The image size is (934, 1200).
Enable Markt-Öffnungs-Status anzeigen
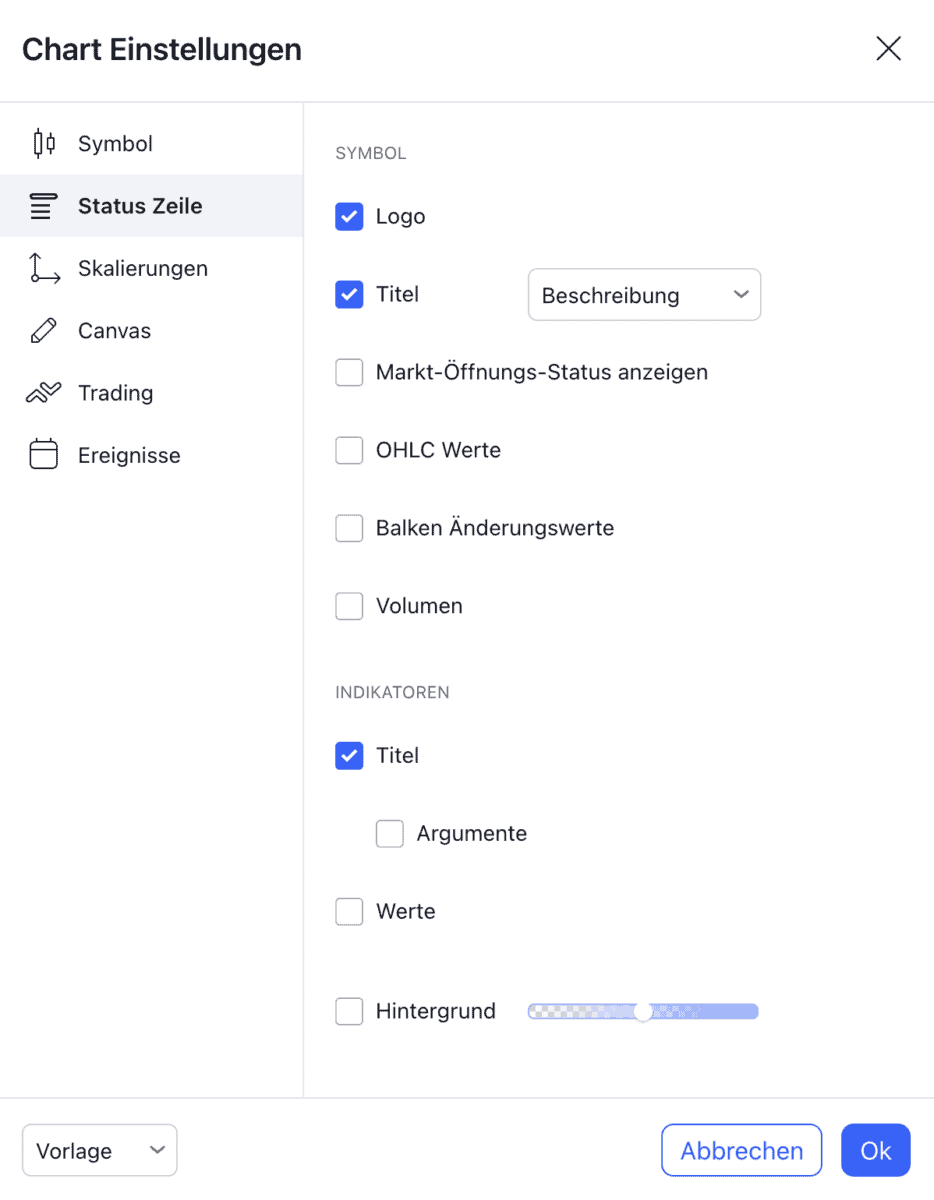pos(349,372)
